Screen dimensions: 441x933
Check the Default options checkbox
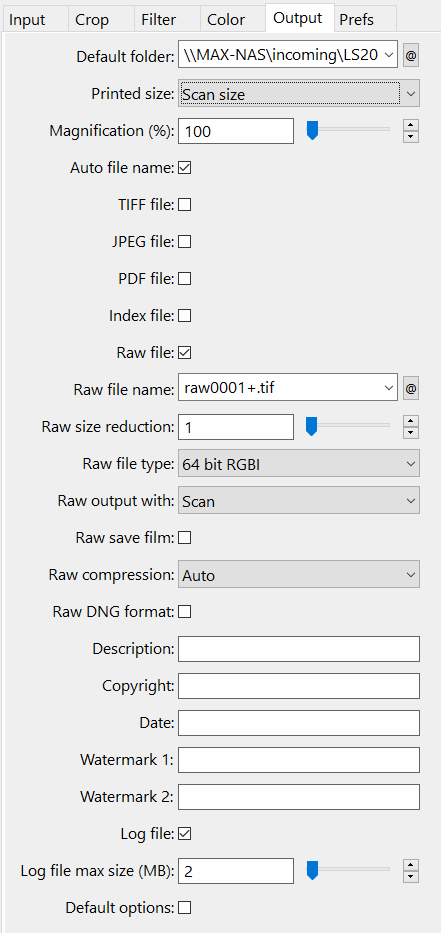tap(184, 907)
